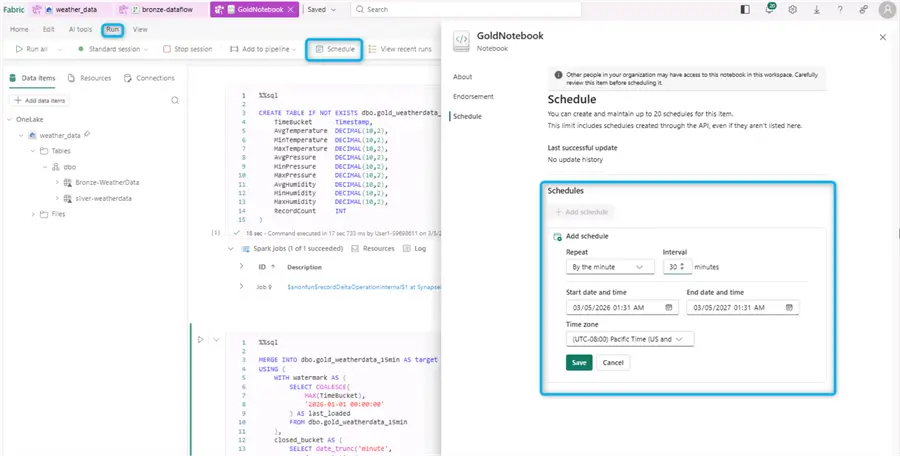Viewport: 900px width, 456px height.
Task: Collapse the dbo schema node
Action: (45, 167)
